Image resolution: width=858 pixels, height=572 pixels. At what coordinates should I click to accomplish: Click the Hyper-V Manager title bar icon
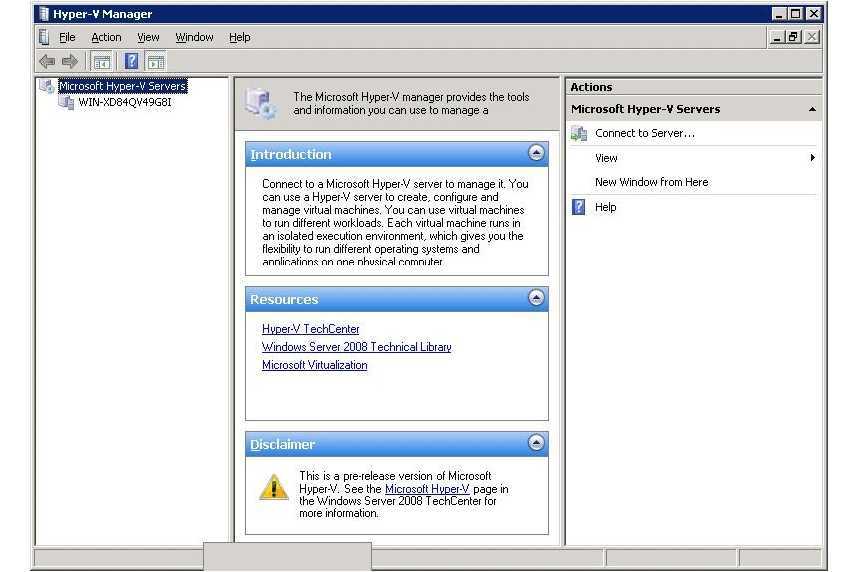point(44,14)
